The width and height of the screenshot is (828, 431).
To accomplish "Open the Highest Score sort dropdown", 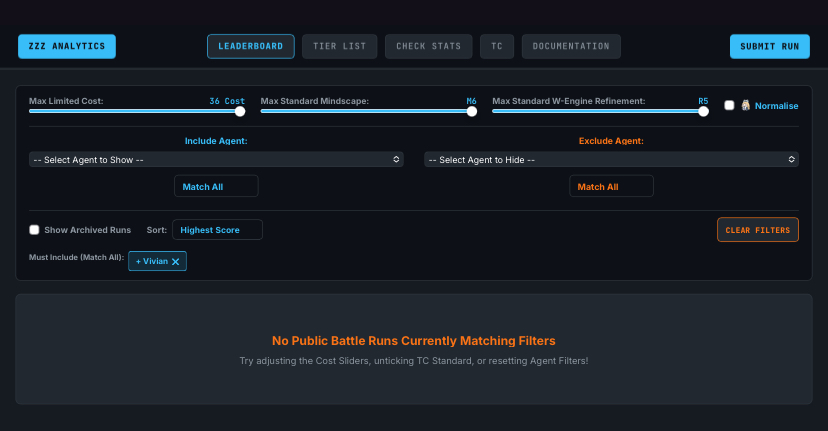I will tap(217, 230).
